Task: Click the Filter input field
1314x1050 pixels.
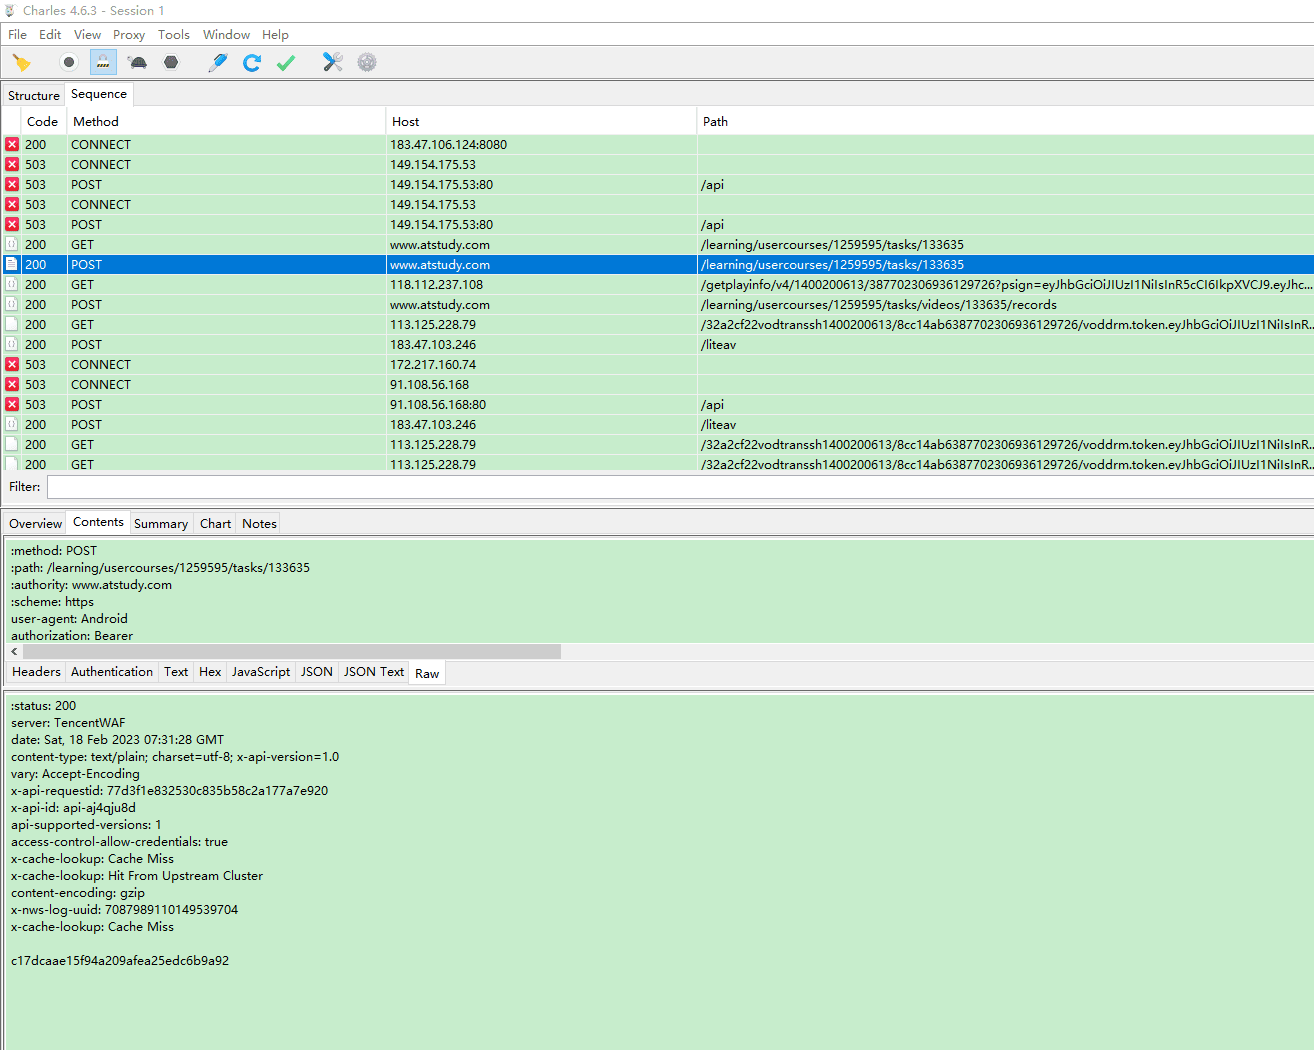Action: tap(680, 487)
